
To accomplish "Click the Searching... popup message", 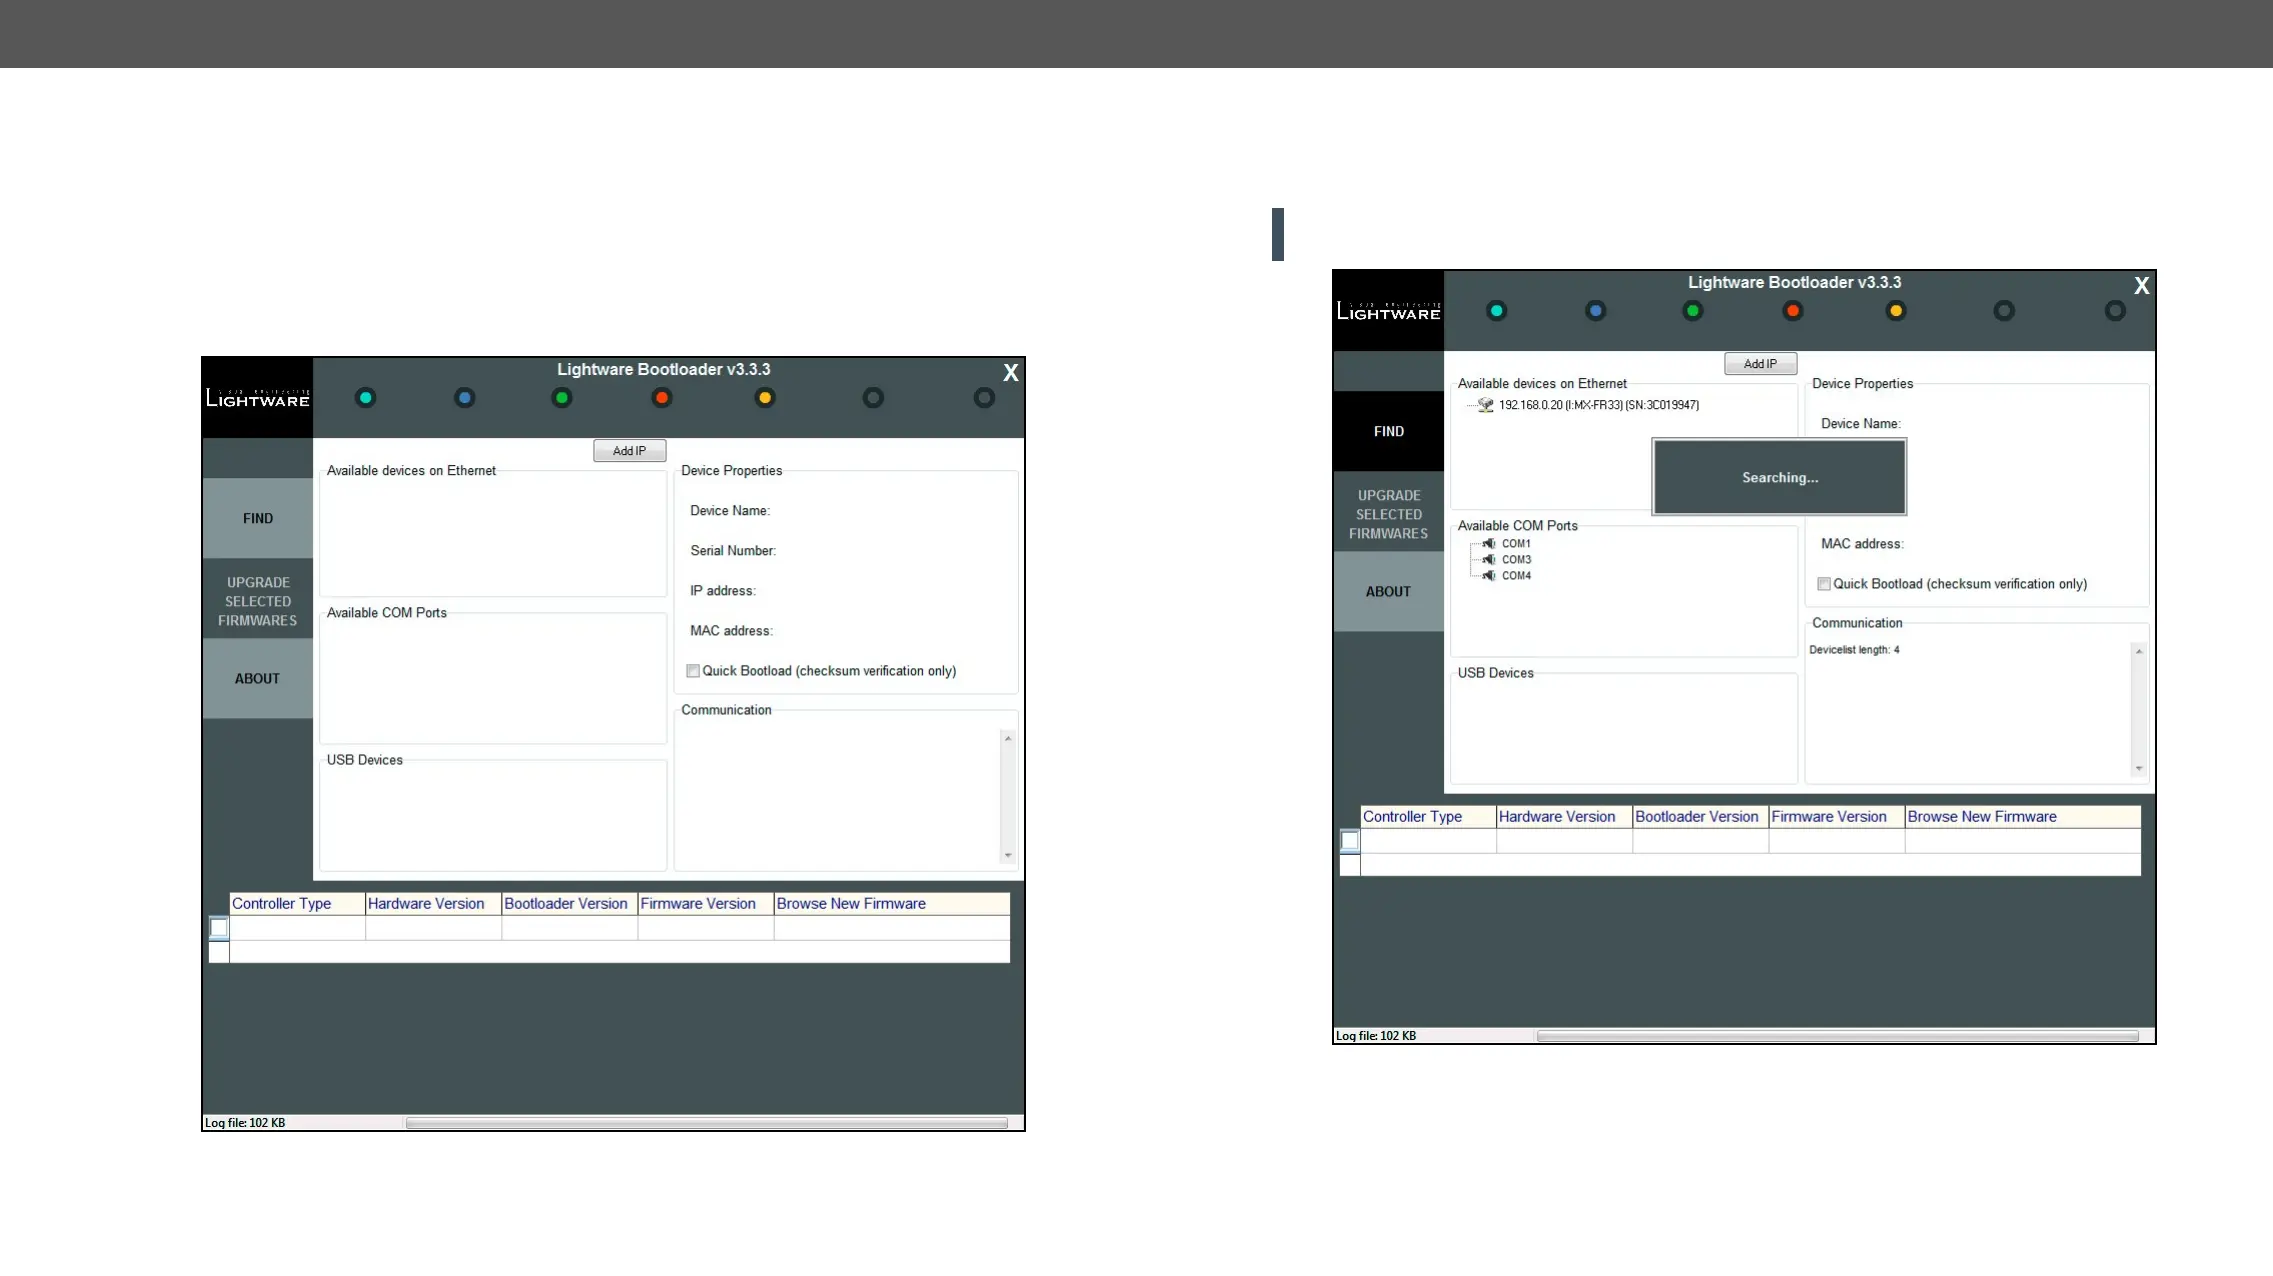I will coord(1780,477).
